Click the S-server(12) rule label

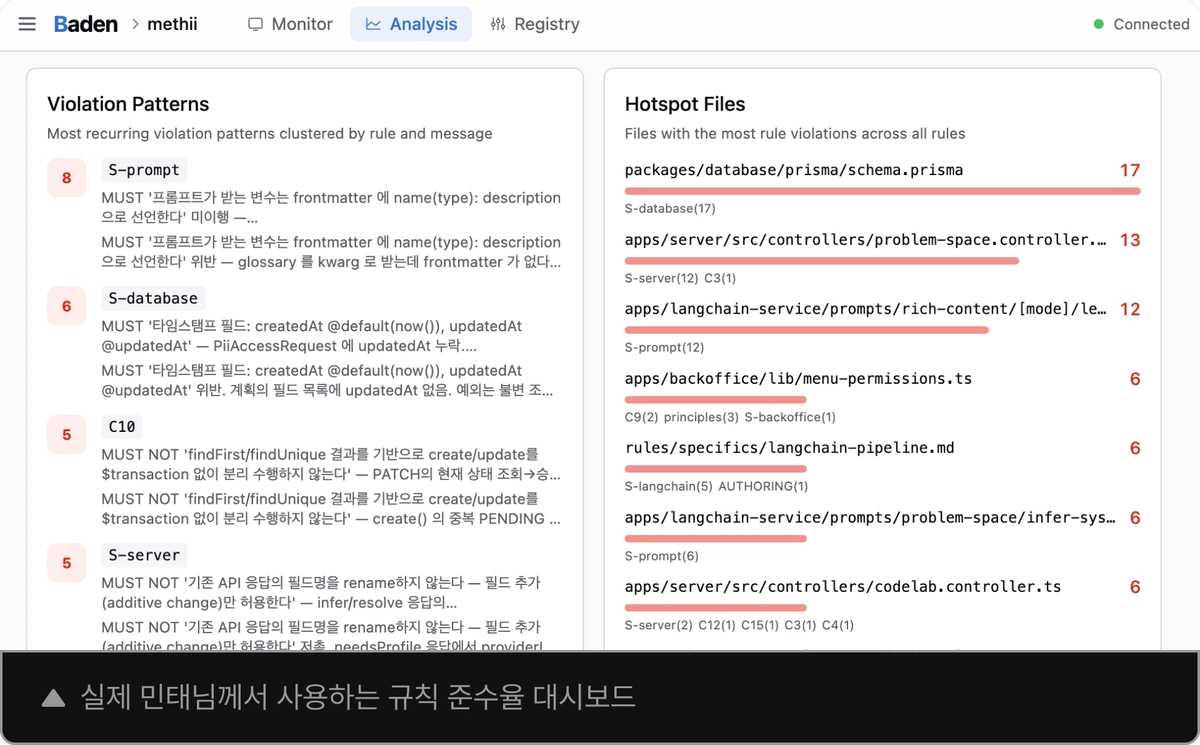tap(661, 278)
